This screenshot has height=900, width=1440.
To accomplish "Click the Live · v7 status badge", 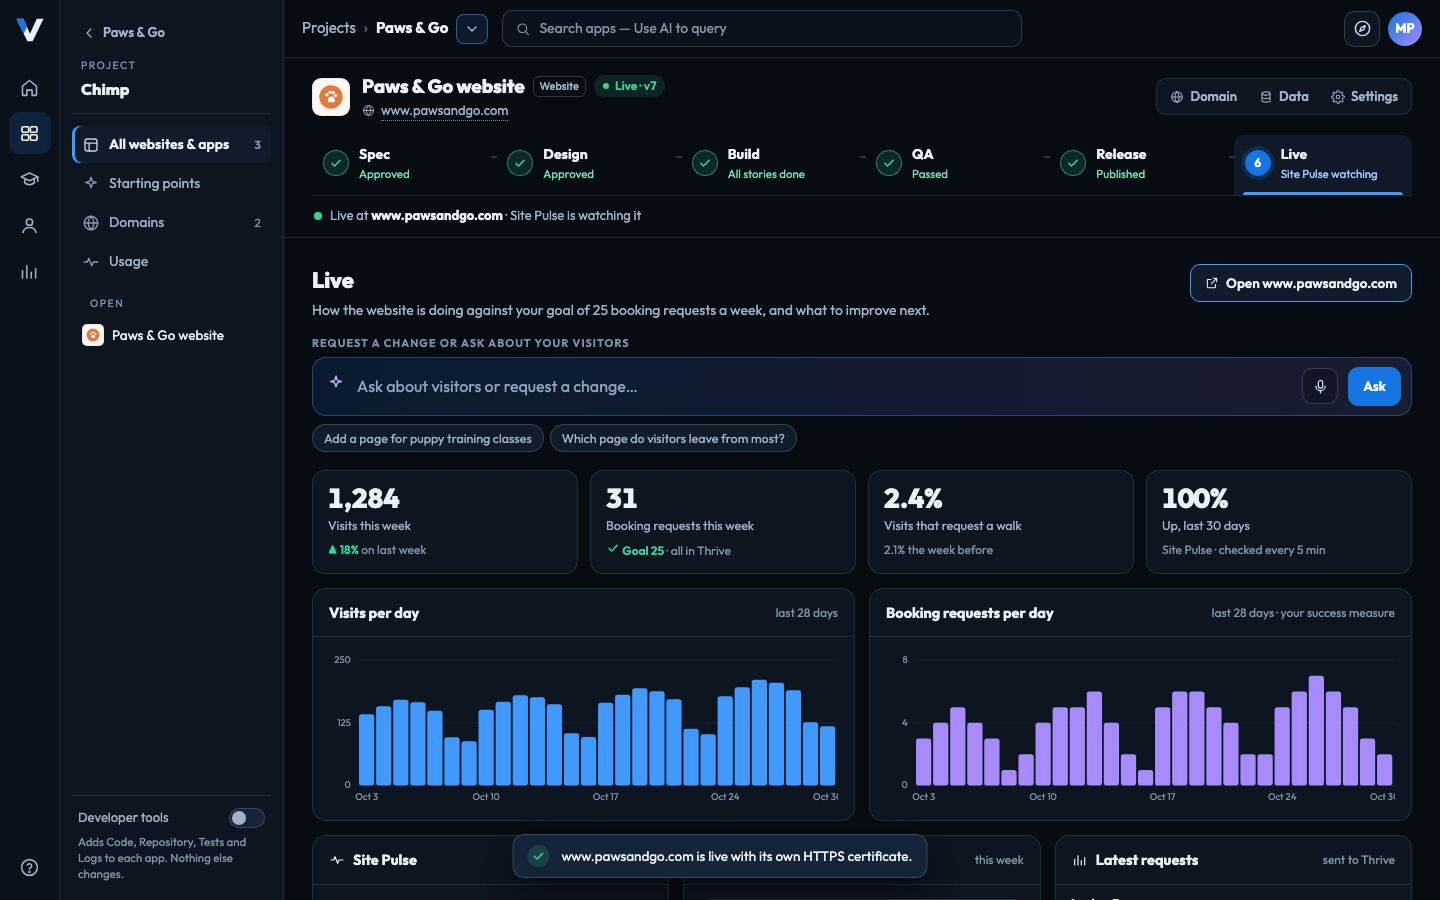I will (x=629, y=86).
